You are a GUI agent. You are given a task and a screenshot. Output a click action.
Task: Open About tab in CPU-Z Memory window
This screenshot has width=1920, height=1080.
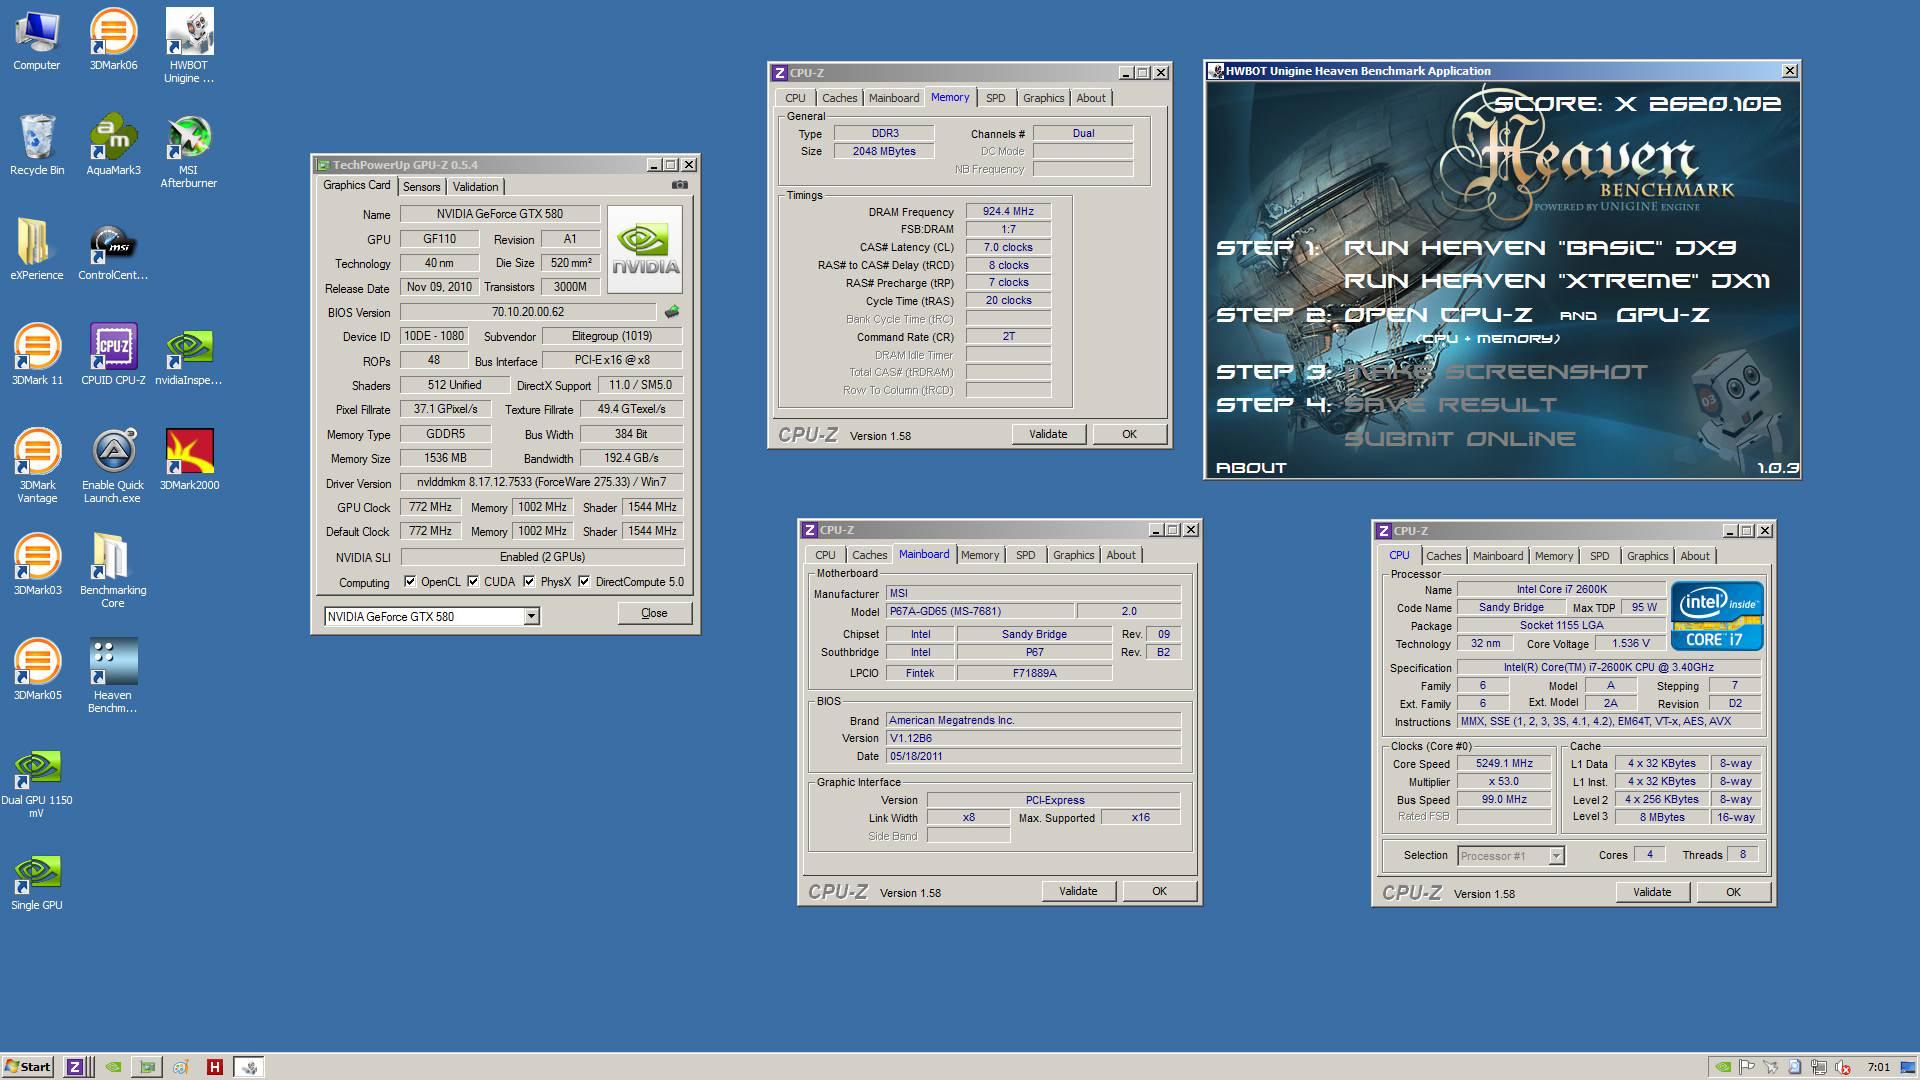pos(1091,98)
